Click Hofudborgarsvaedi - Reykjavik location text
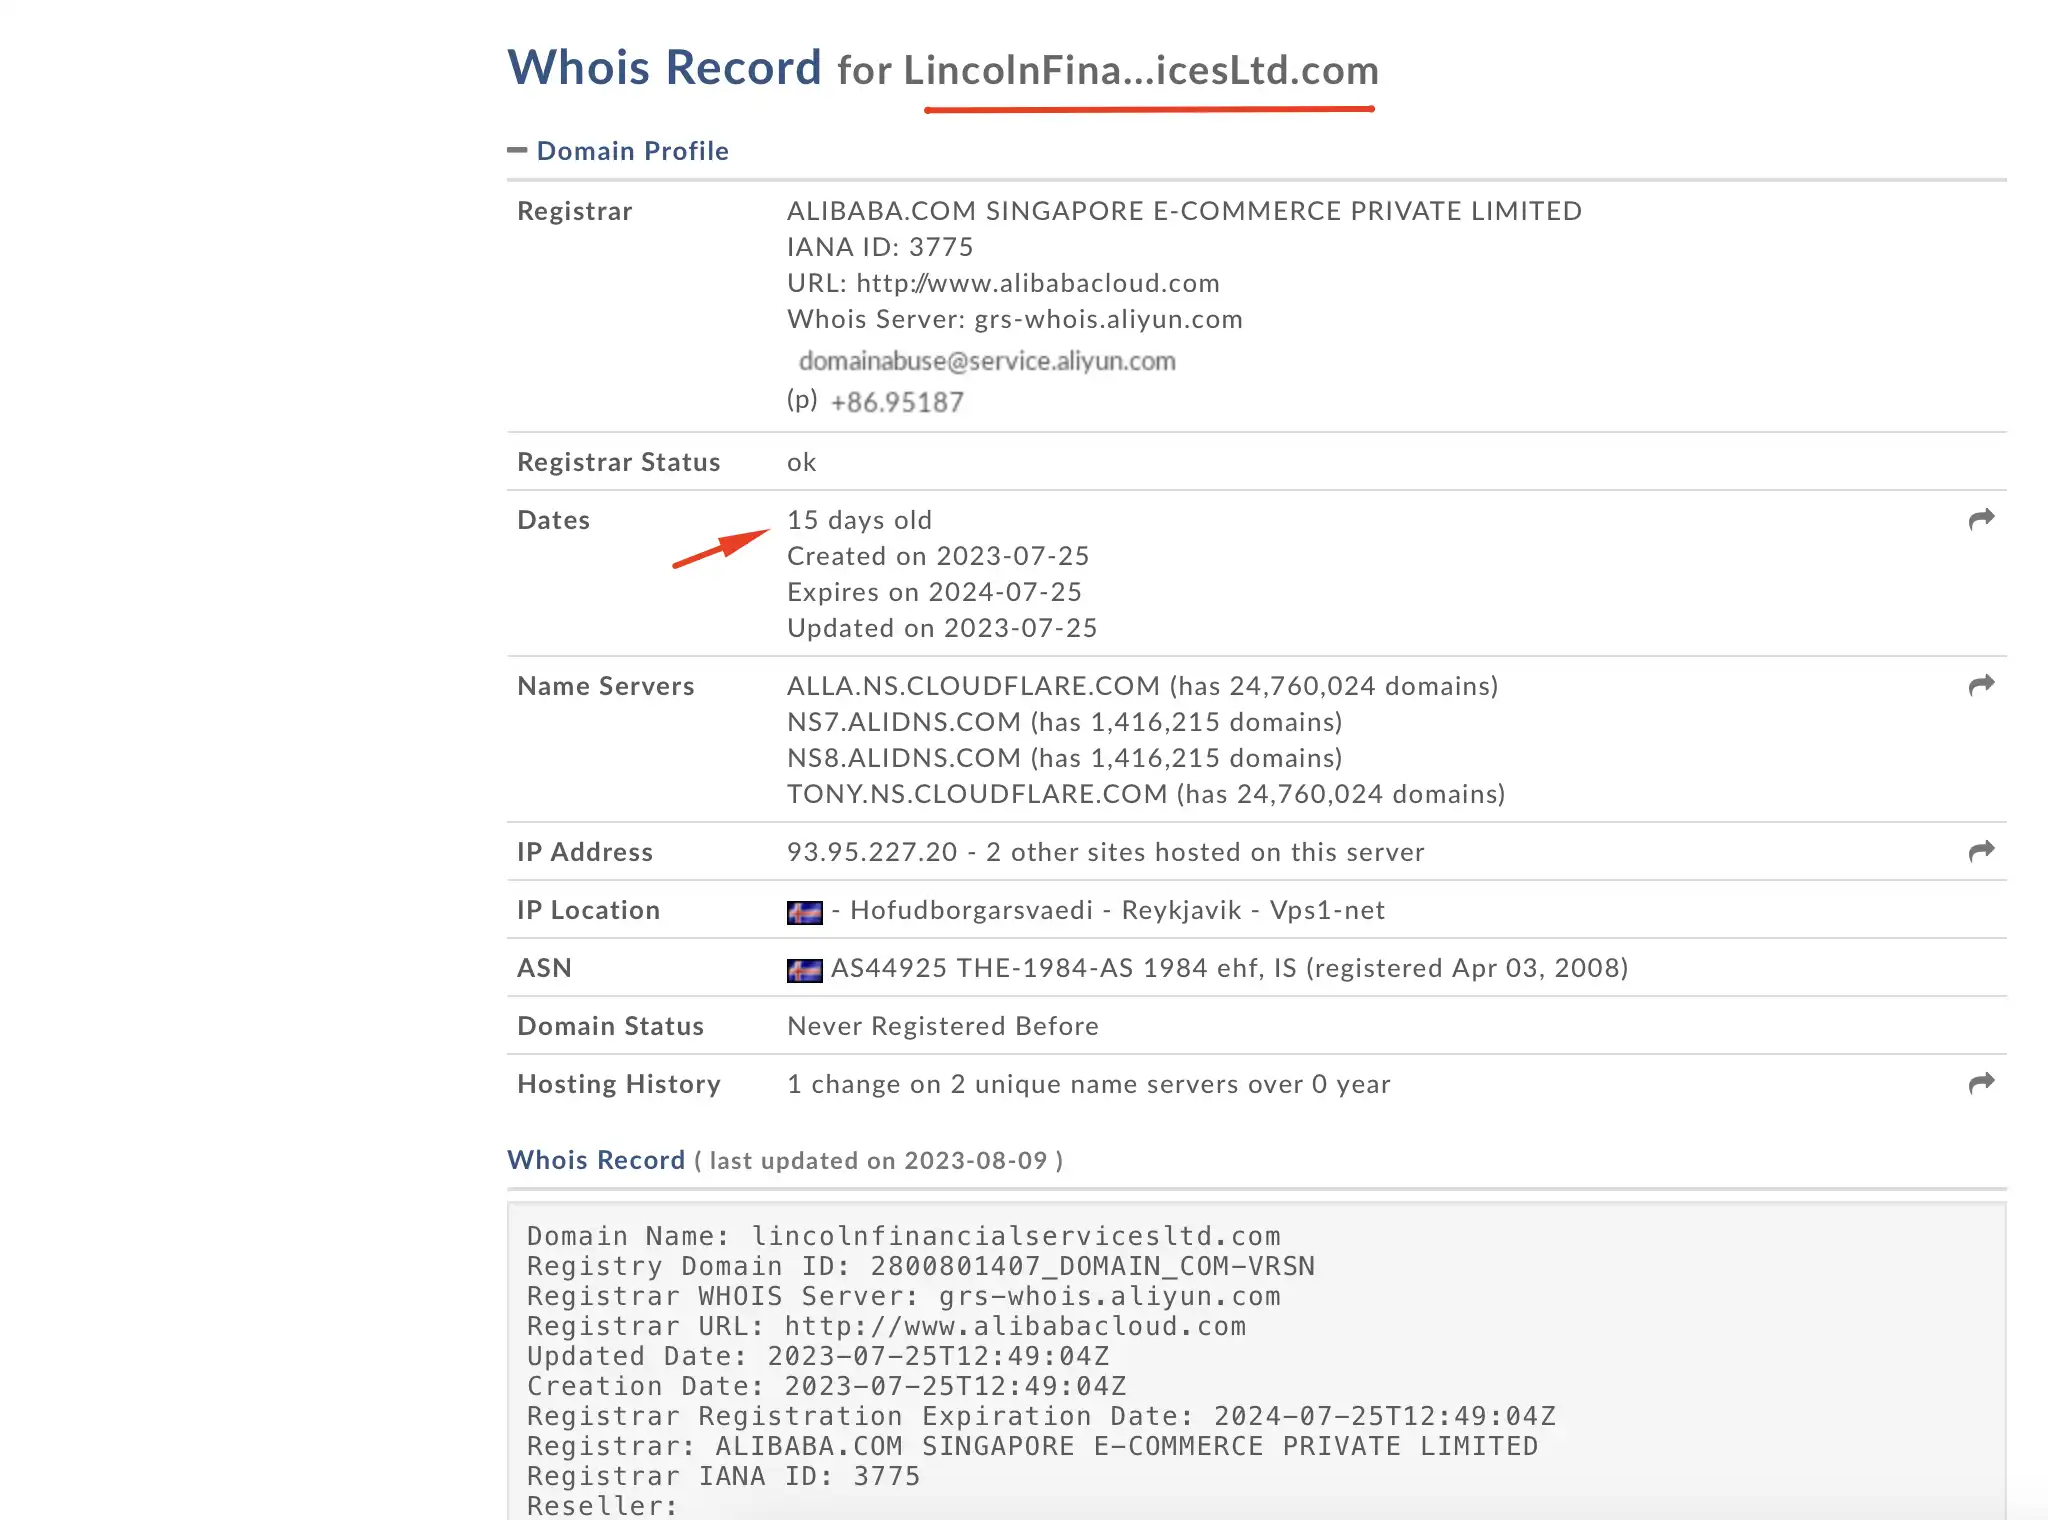This screenshot has height=1520, width=2048. click(x=1117, y=910)
